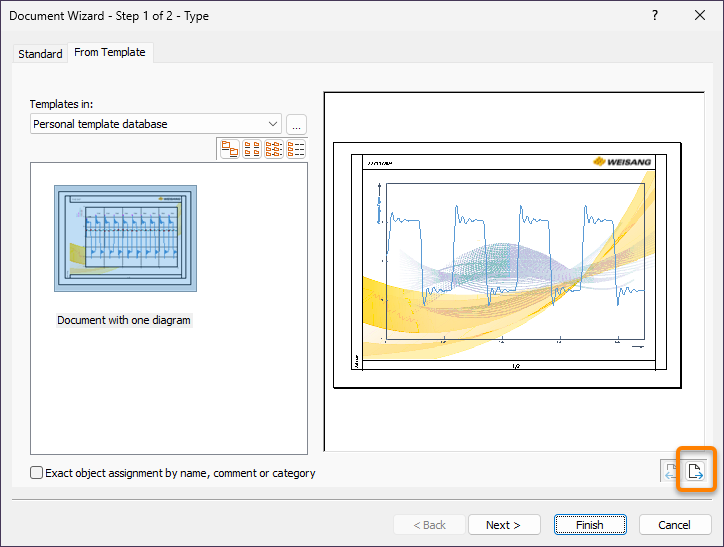Show previous template preview page
Viewport: 724px width, 547px height.
click(x=670, y=472)
